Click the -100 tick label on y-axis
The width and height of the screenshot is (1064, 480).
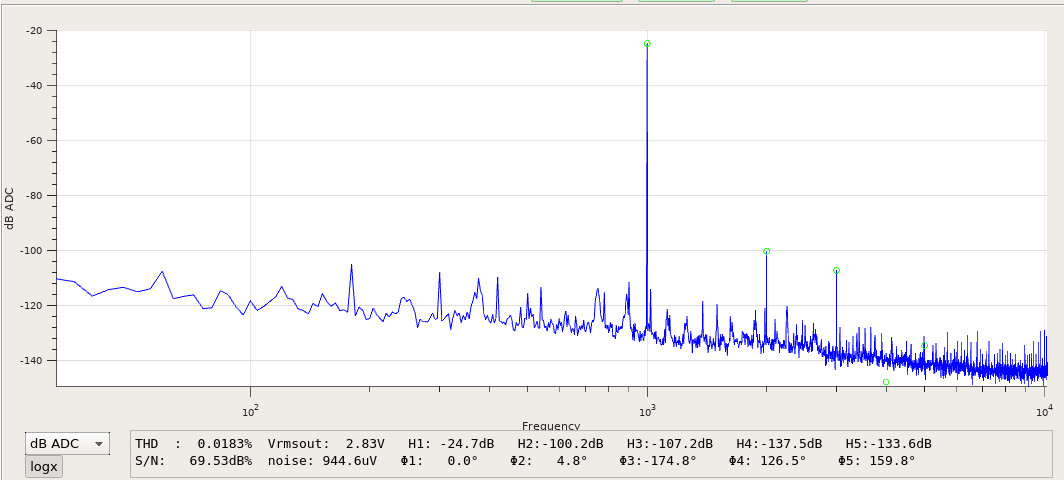(31, 251)
